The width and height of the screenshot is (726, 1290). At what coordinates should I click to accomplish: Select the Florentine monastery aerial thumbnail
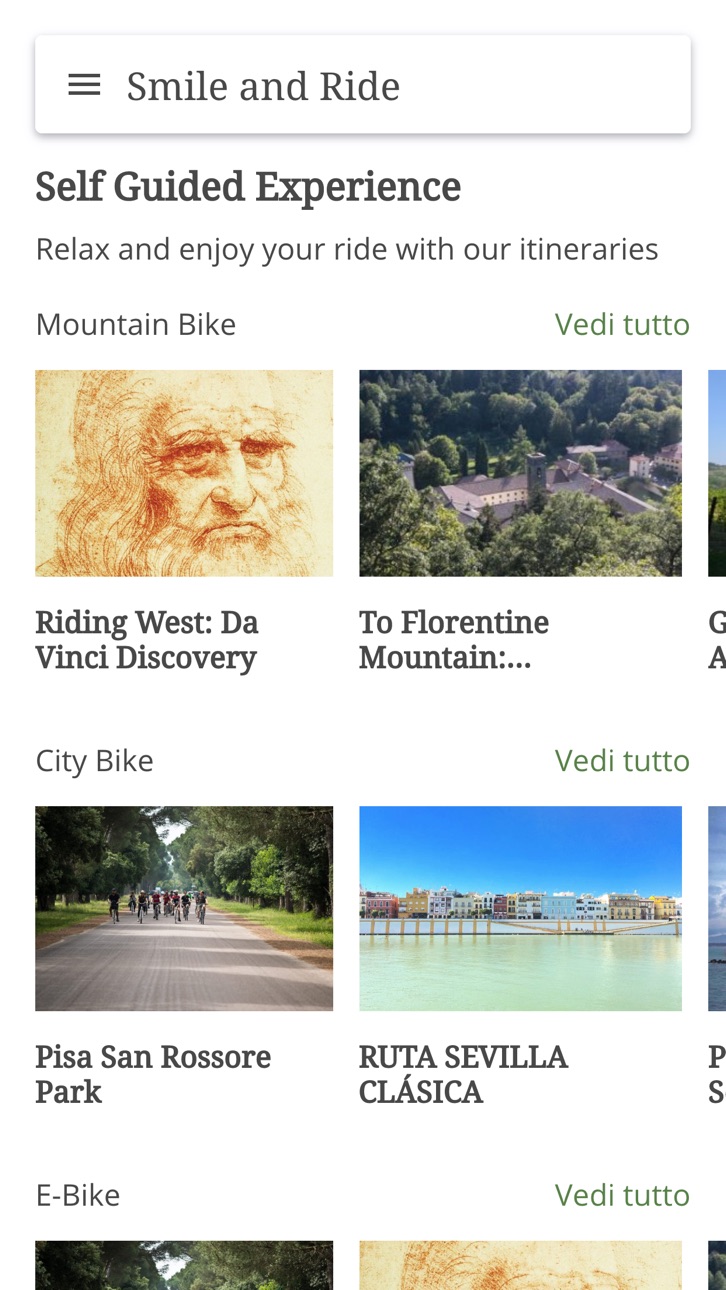click(520, 473)
